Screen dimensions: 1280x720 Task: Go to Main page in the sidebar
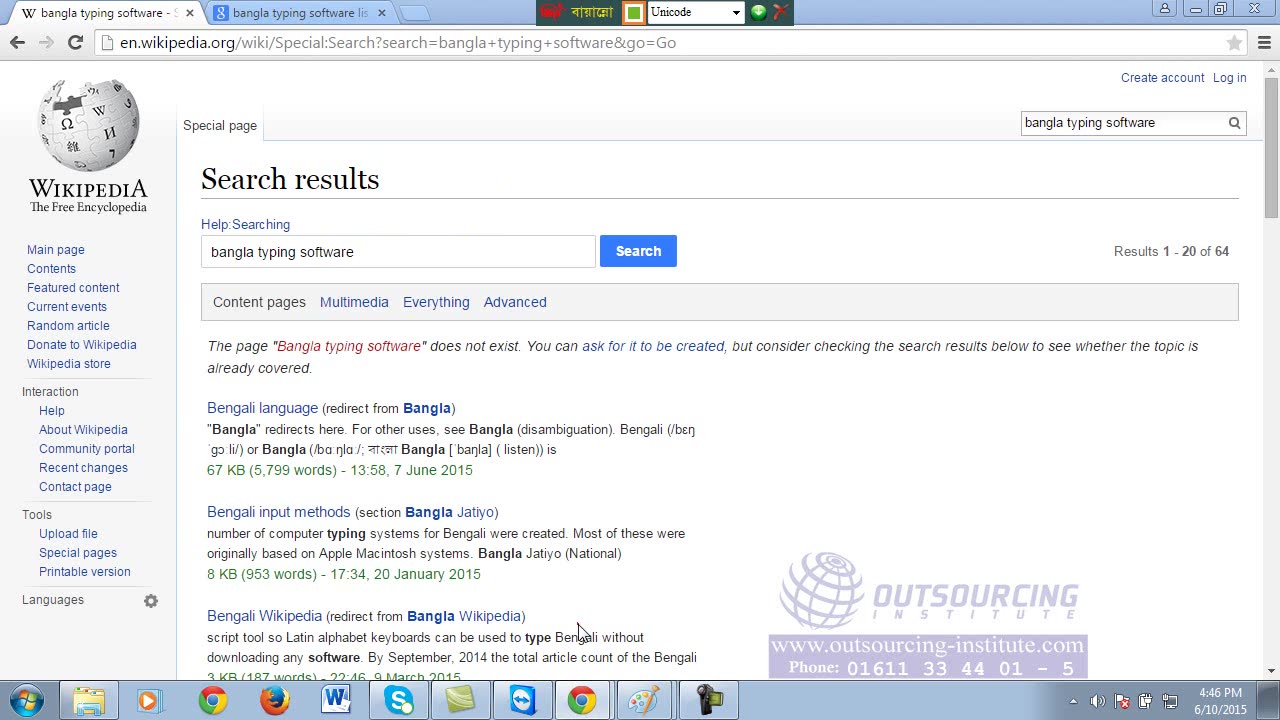pos(56,250)
